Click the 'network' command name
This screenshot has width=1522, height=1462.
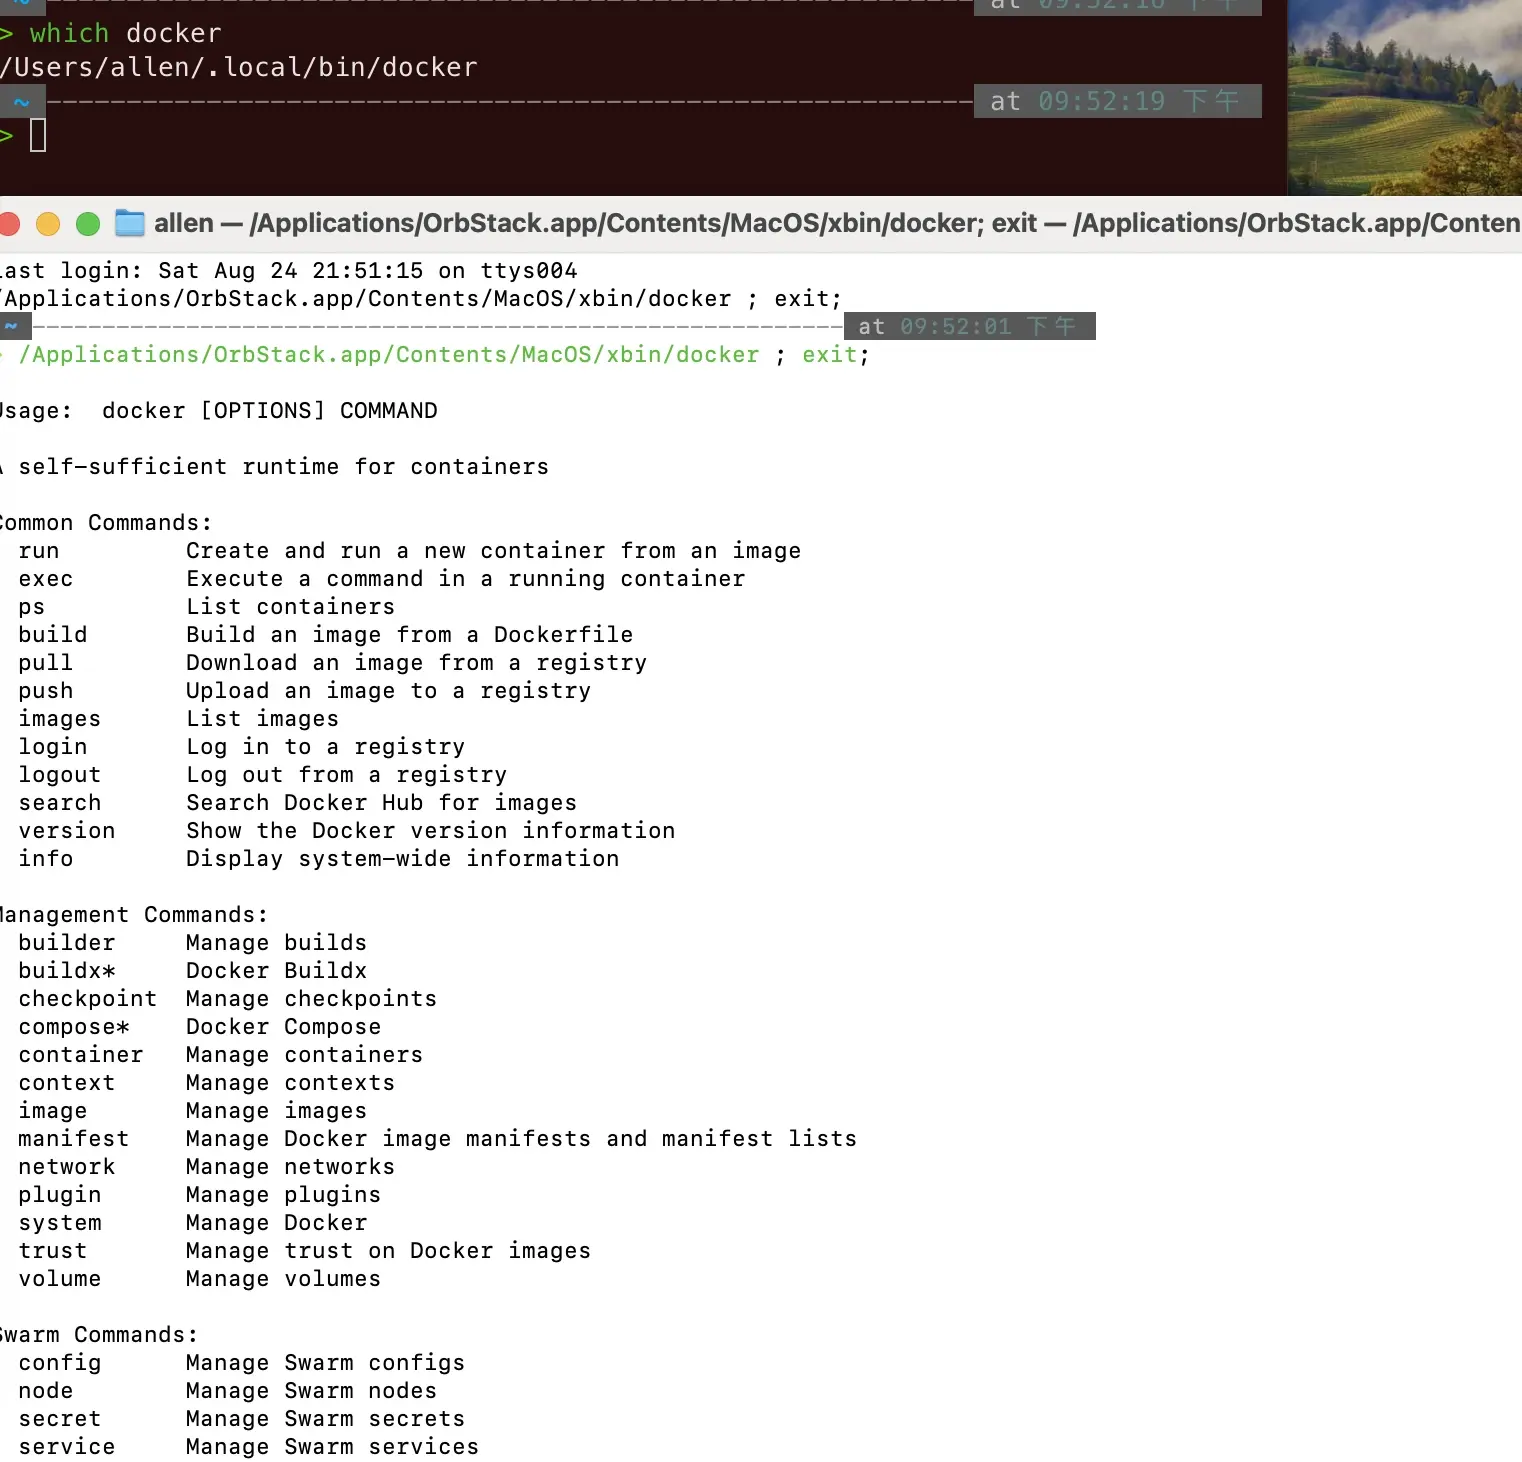tap(67, 1167)
